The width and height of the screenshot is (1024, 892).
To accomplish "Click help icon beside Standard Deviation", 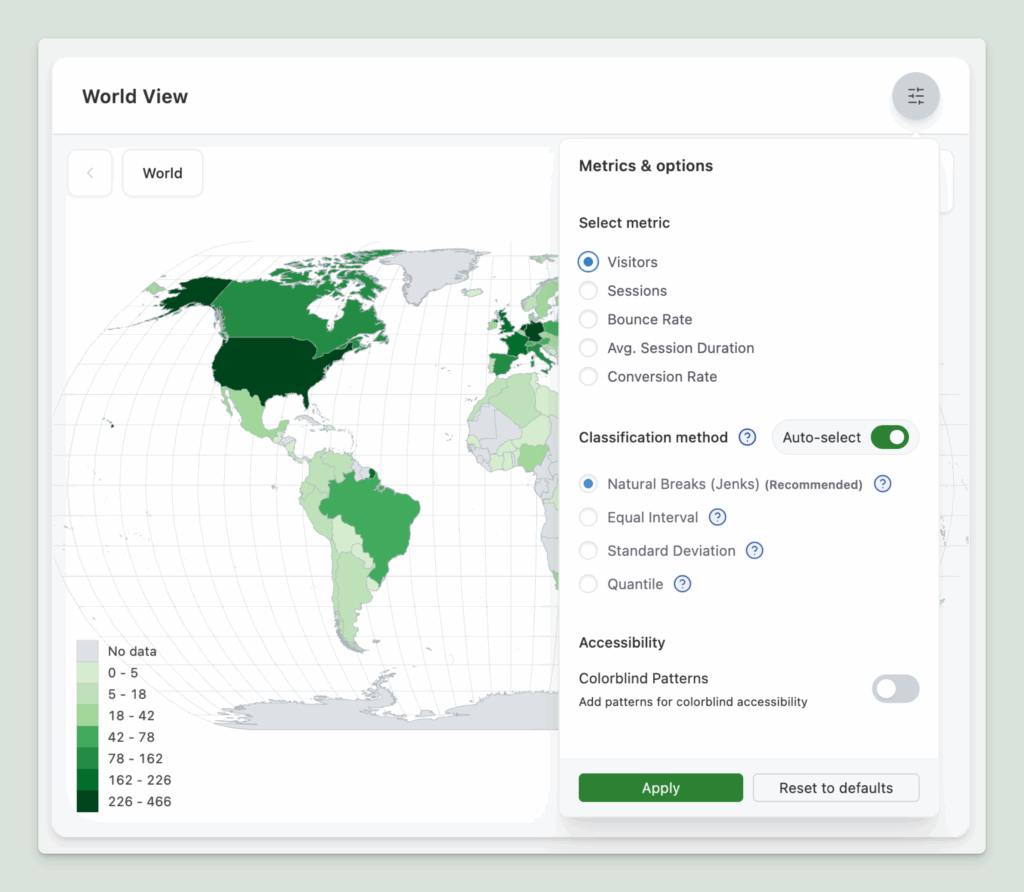I will pyautogui.click(x=755, y=550).
